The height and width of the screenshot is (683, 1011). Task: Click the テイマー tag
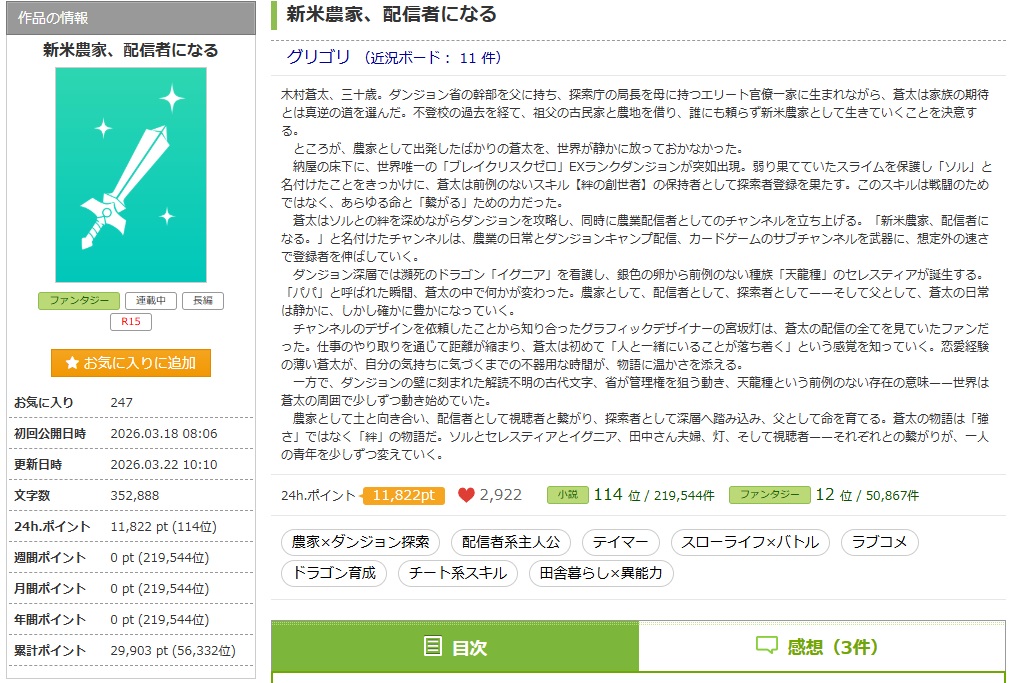coord(620,542)
